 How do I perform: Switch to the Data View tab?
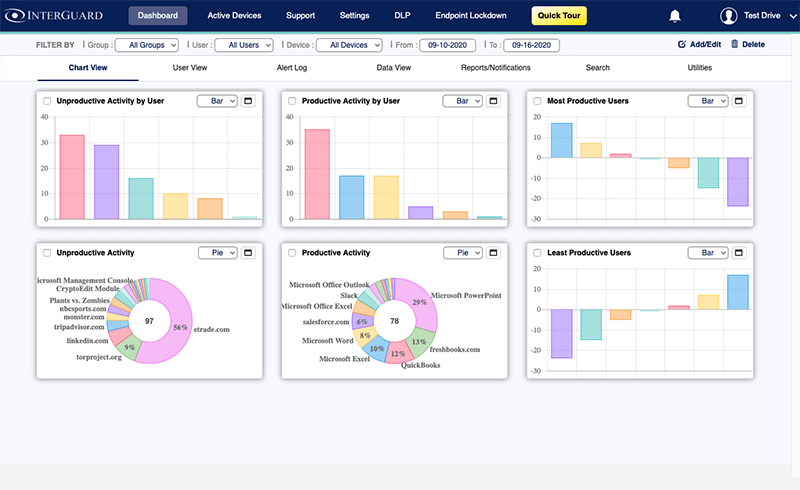pos(394,67)
